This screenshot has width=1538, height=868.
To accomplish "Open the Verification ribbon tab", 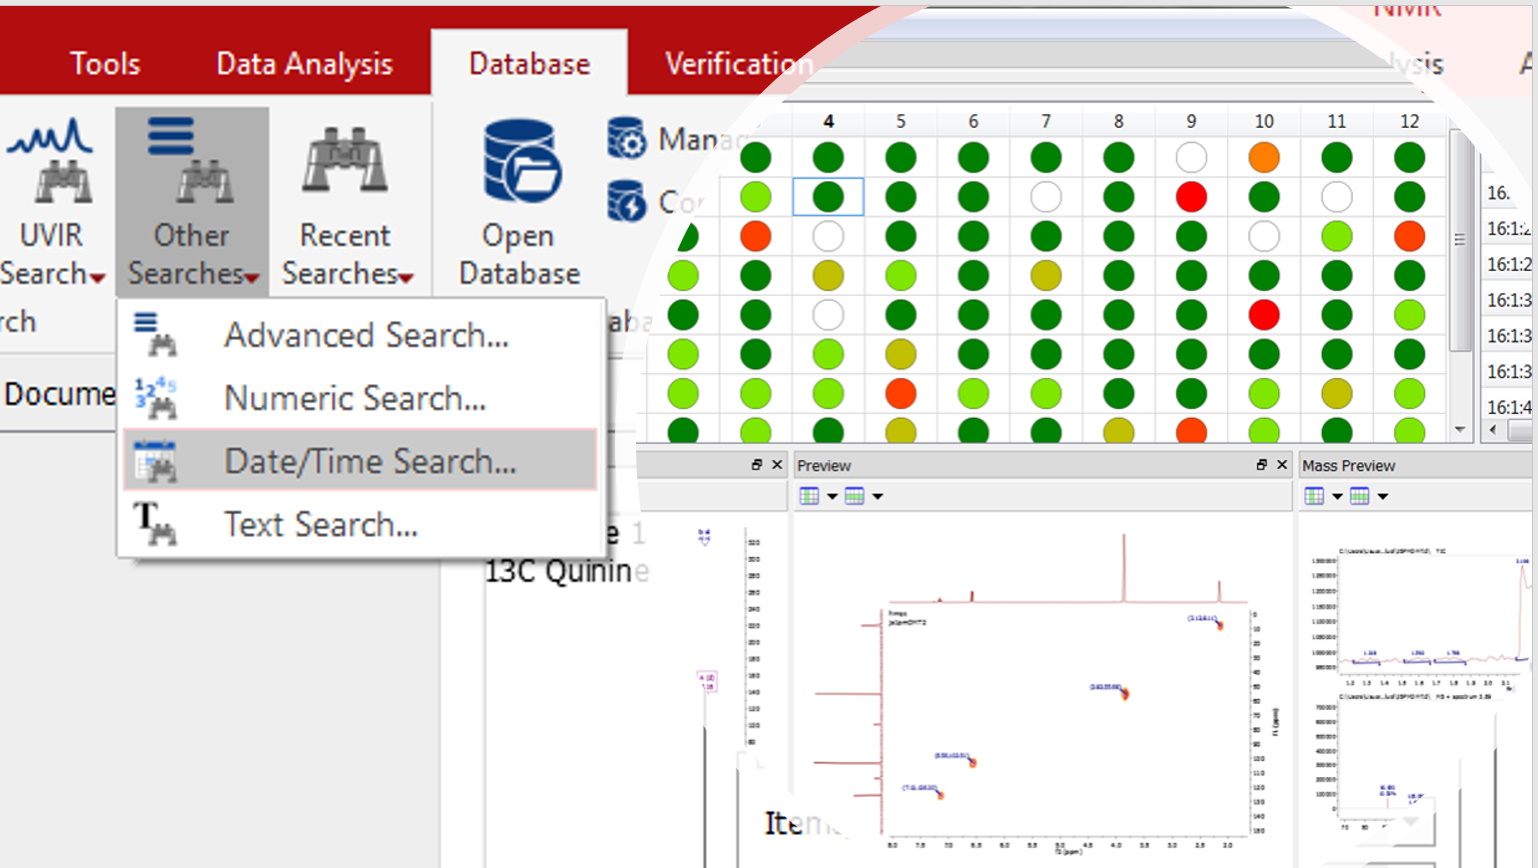I will click(x=738, y=64).
